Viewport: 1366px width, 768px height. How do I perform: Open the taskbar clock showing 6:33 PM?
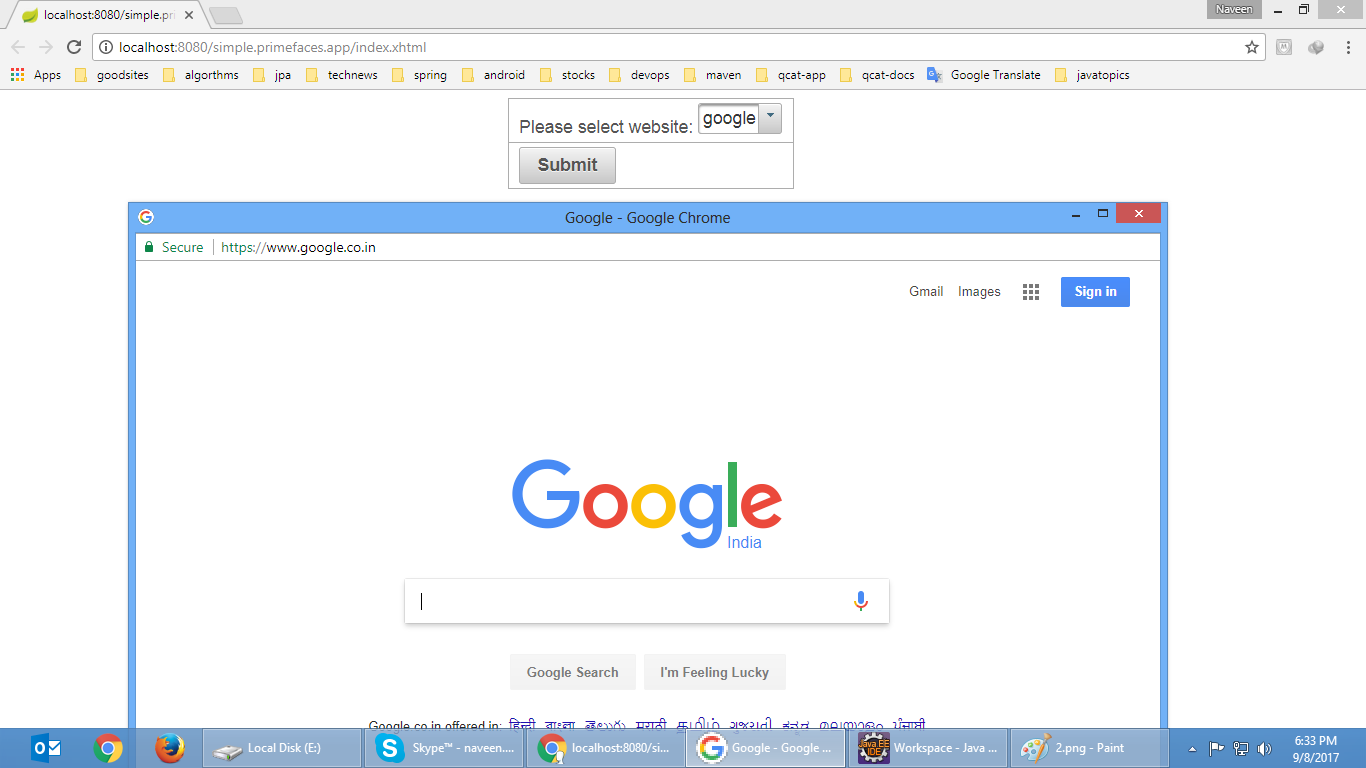pos(1316,748)
